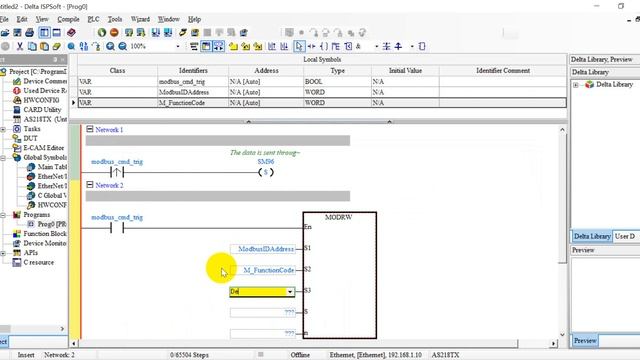Viewport: 640px width, 360px height.
Task: Click the Print icon in toolbar
Action: [29, 33]
